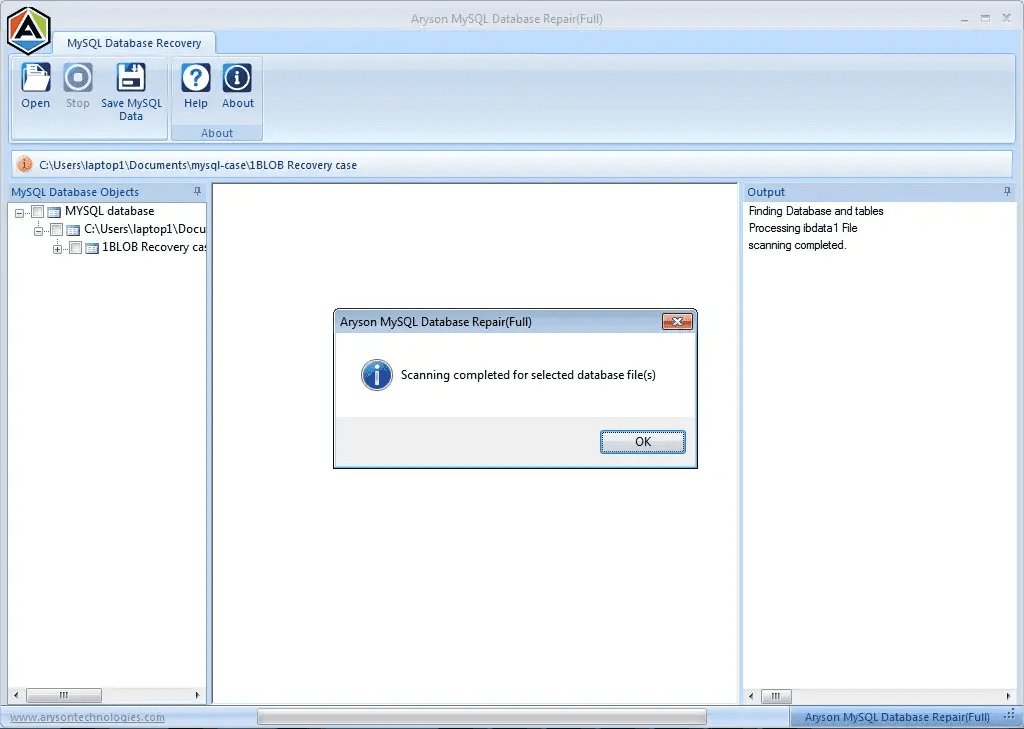Click the 'Processing ibdata1 File' output line

click(803, 228)
